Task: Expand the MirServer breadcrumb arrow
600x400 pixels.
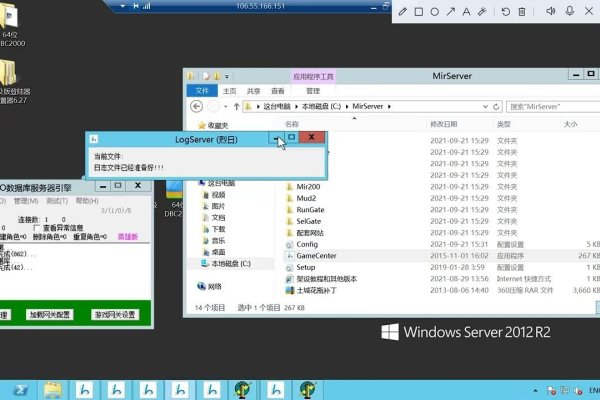Action: coord(390,105)
